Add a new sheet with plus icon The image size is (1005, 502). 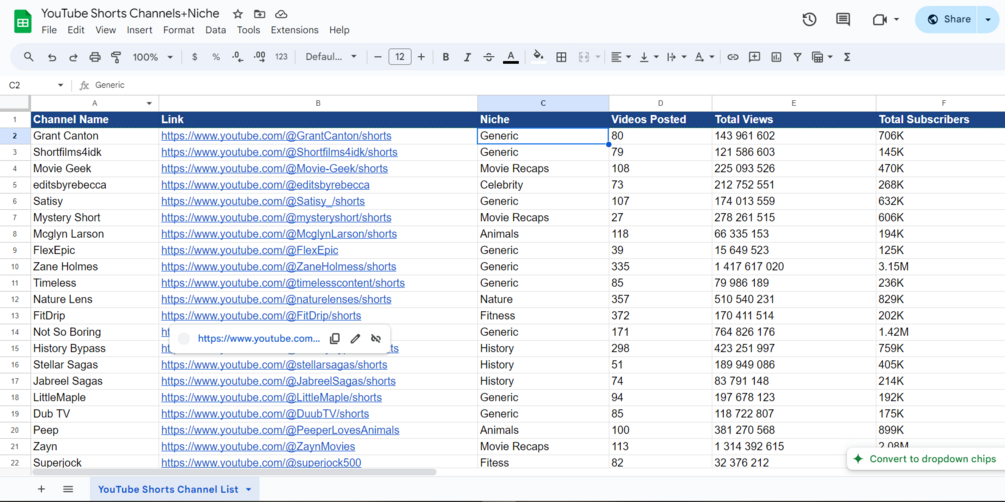tap(42, 489)
